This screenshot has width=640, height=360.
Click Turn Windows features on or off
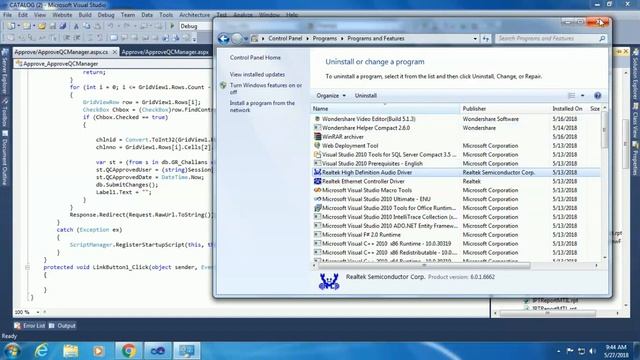[265, 89]
